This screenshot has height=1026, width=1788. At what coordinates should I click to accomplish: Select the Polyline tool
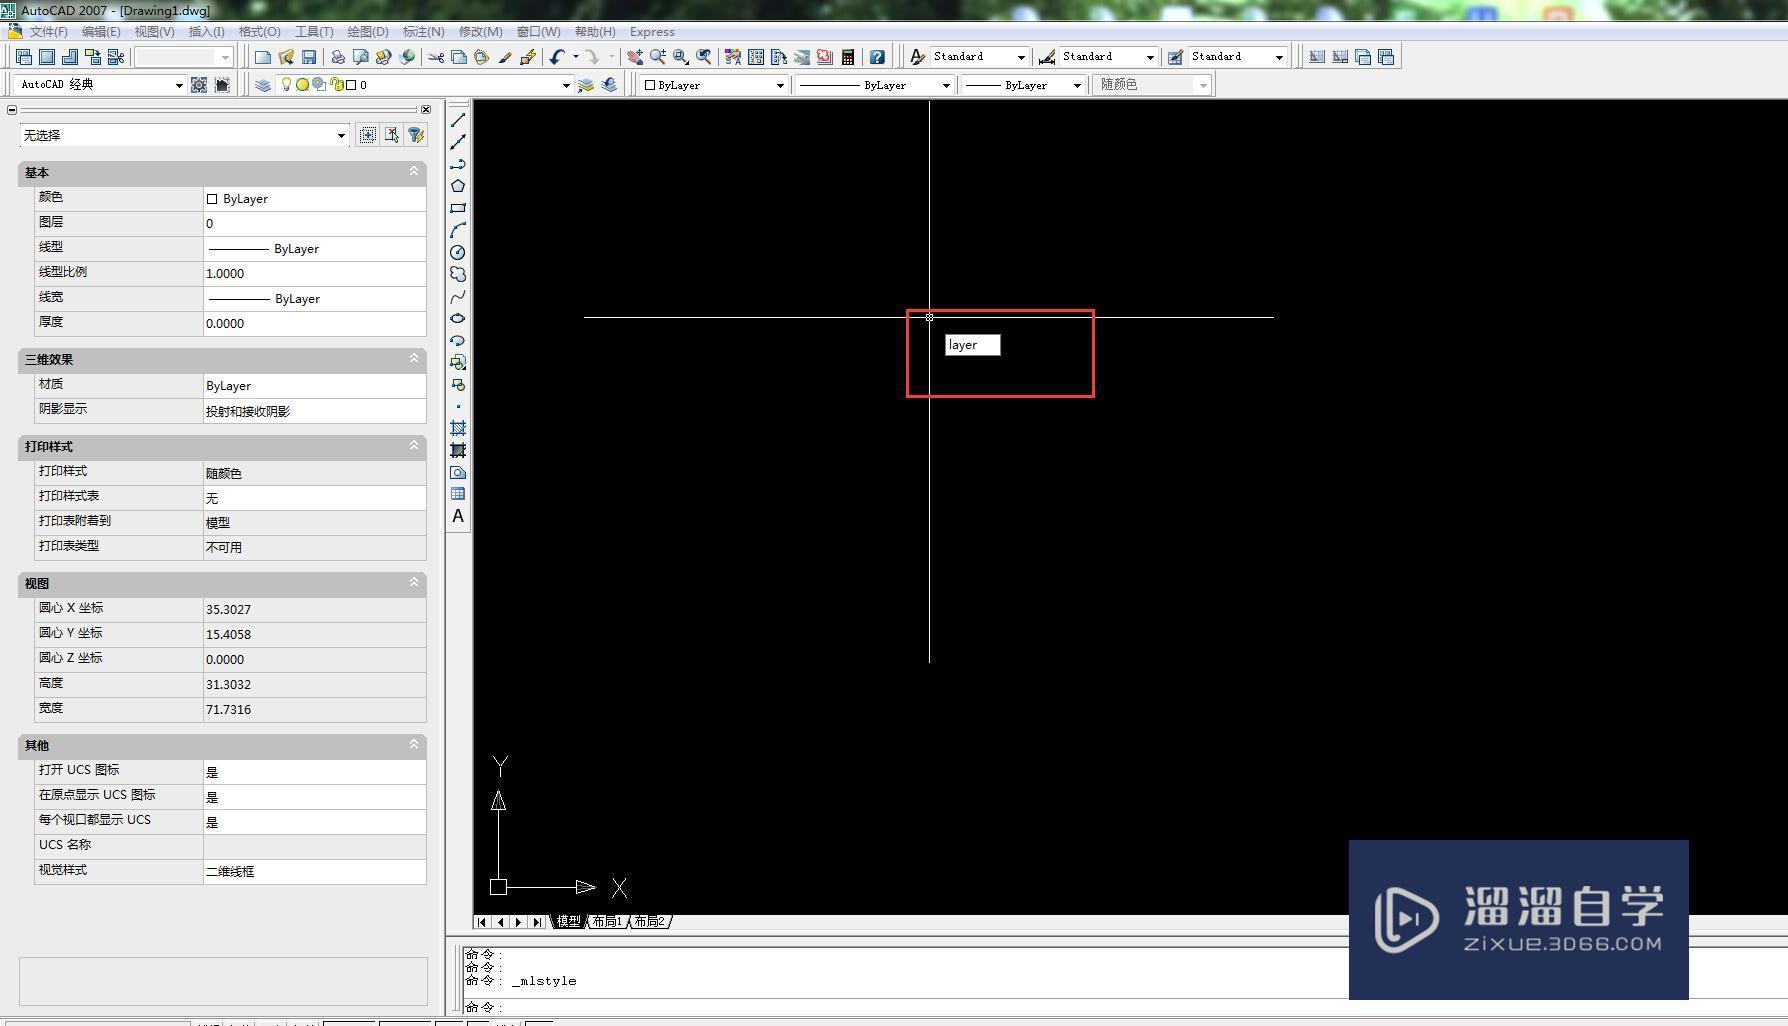[x=458, y=164]
